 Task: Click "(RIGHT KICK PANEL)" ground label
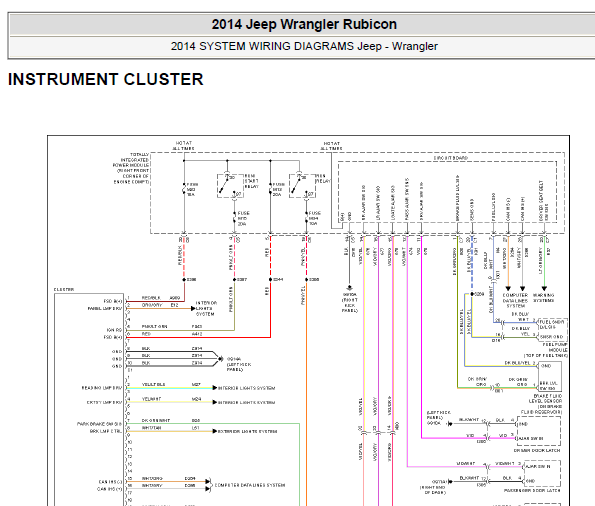[349, 305]
